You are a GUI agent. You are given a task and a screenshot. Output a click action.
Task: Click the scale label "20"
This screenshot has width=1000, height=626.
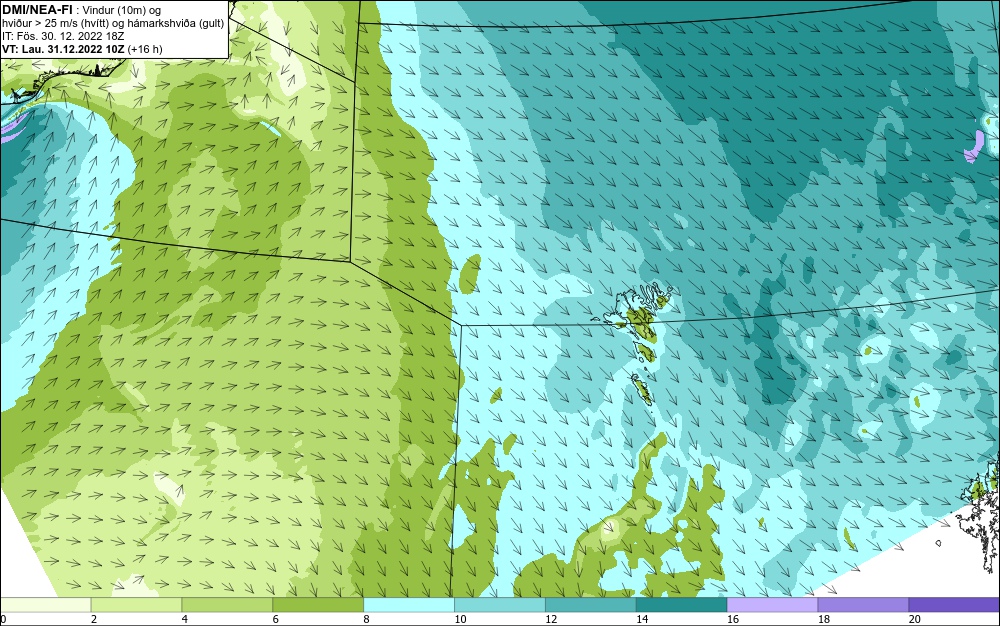click(915, 619)
